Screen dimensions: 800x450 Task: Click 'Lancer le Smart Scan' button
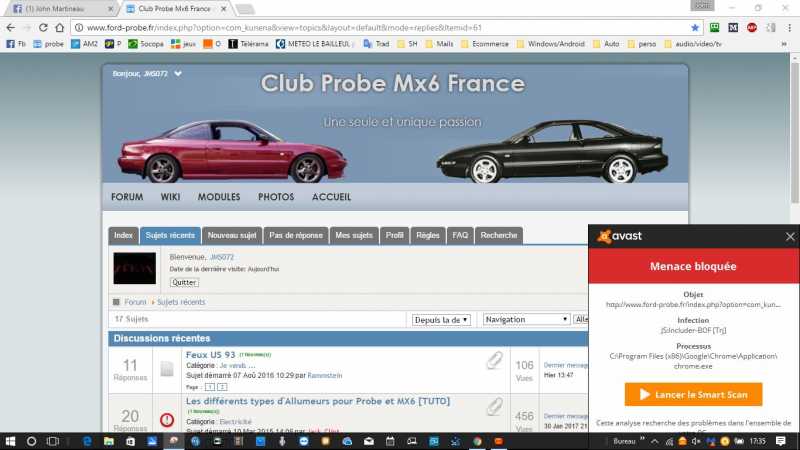coord(693,394)
